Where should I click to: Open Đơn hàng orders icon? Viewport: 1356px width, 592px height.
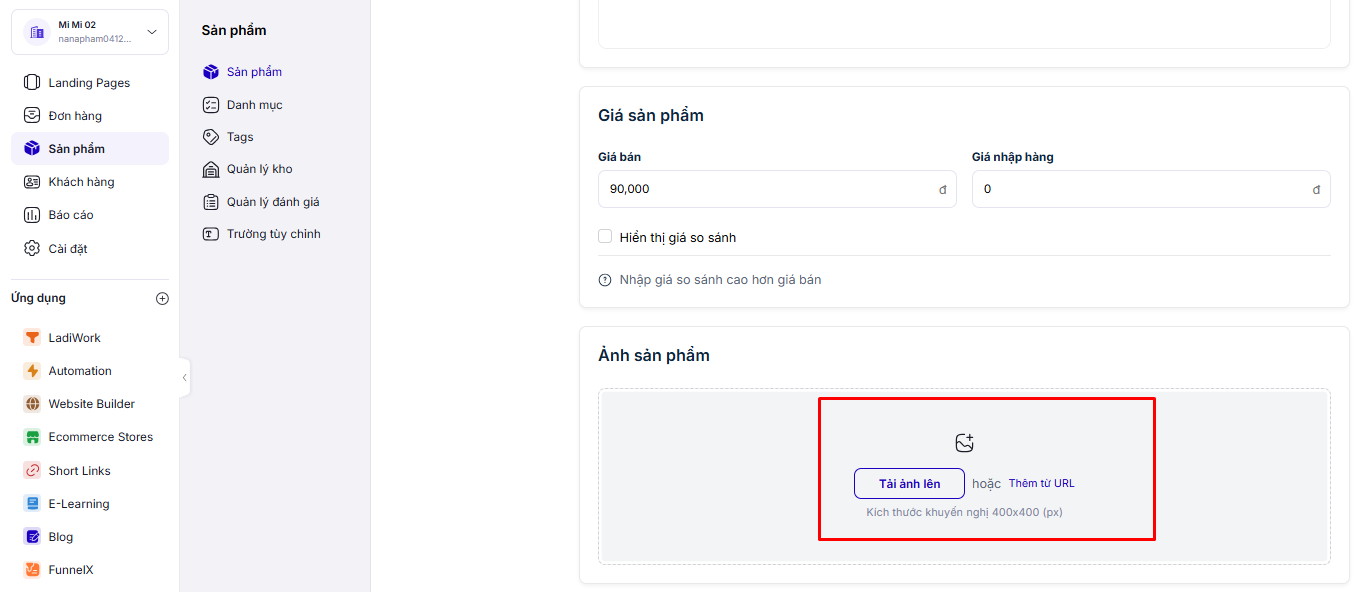click(x=32, y=116)
